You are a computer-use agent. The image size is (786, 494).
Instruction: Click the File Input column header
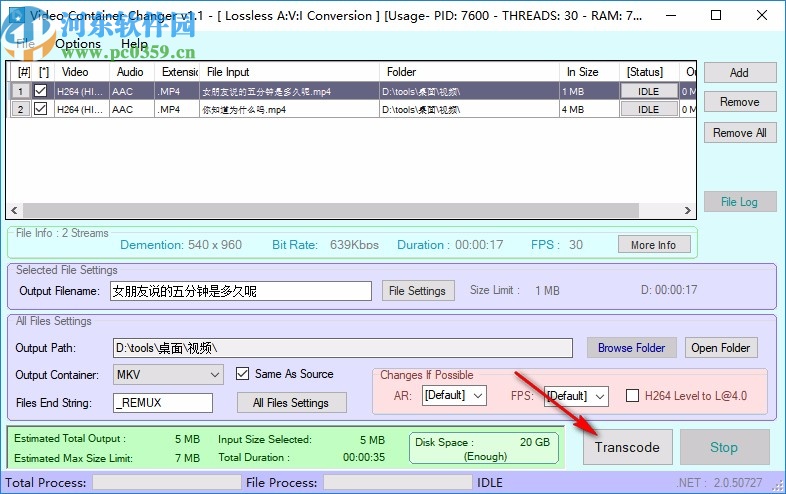point(289,72)
